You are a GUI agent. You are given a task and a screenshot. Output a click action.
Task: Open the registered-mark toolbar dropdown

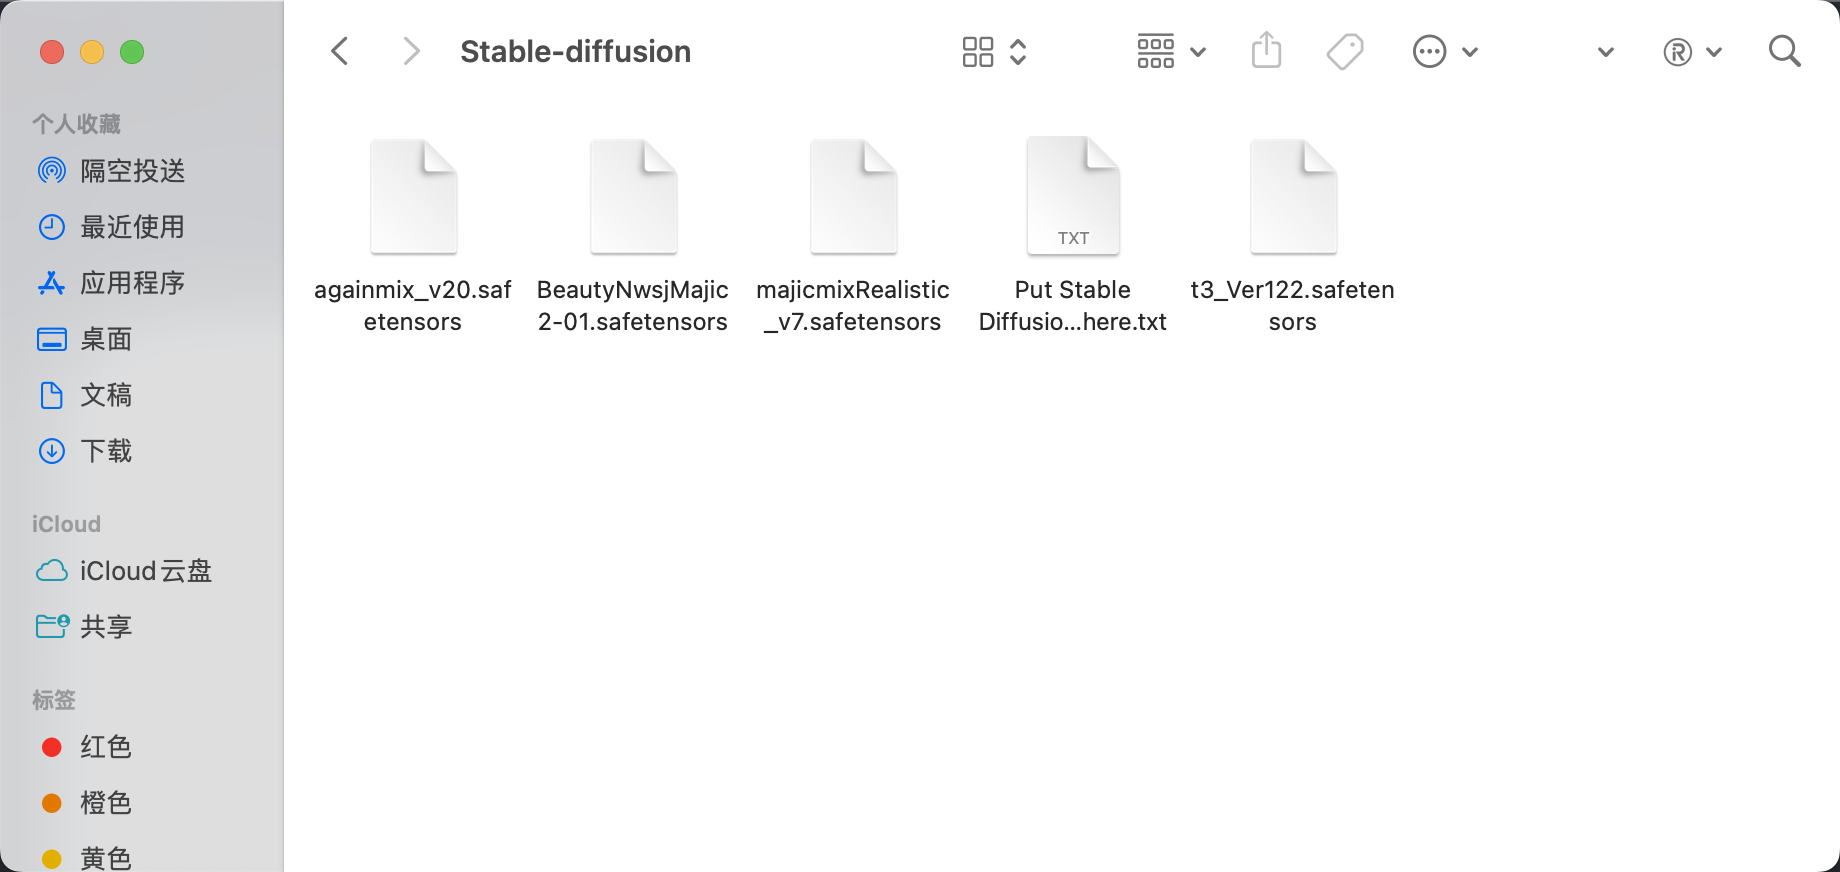[1691, 51]
